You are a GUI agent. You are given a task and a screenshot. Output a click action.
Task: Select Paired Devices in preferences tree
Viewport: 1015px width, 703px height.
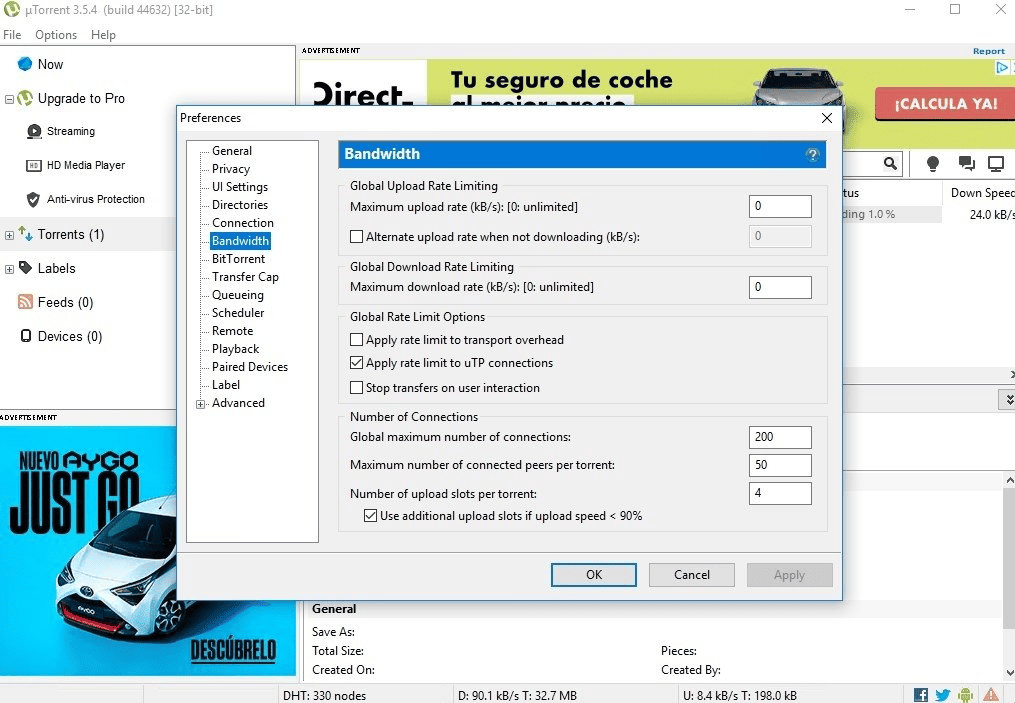[x=249, y=367]
